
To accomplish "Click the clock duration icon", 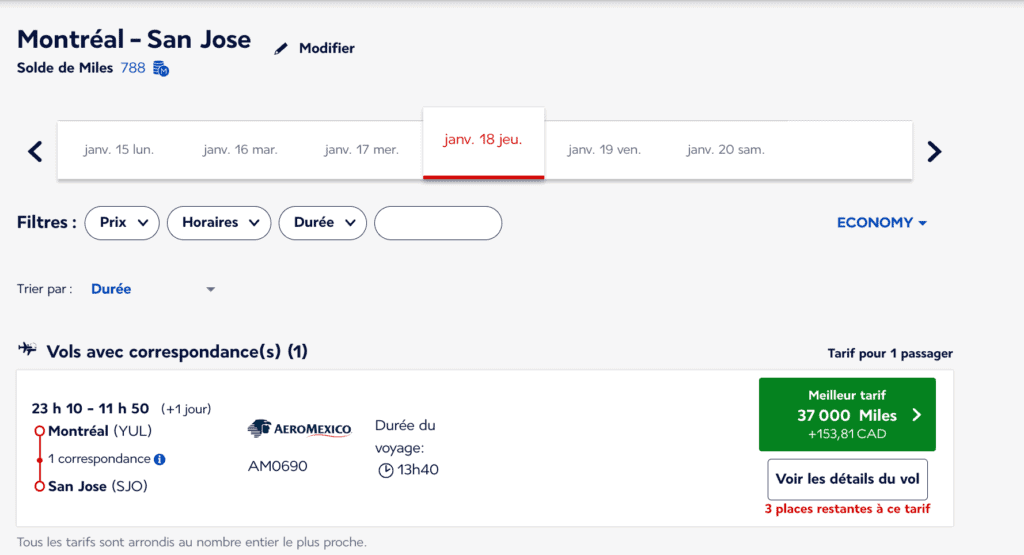I will pyautogui.click(x=386, y=470).
